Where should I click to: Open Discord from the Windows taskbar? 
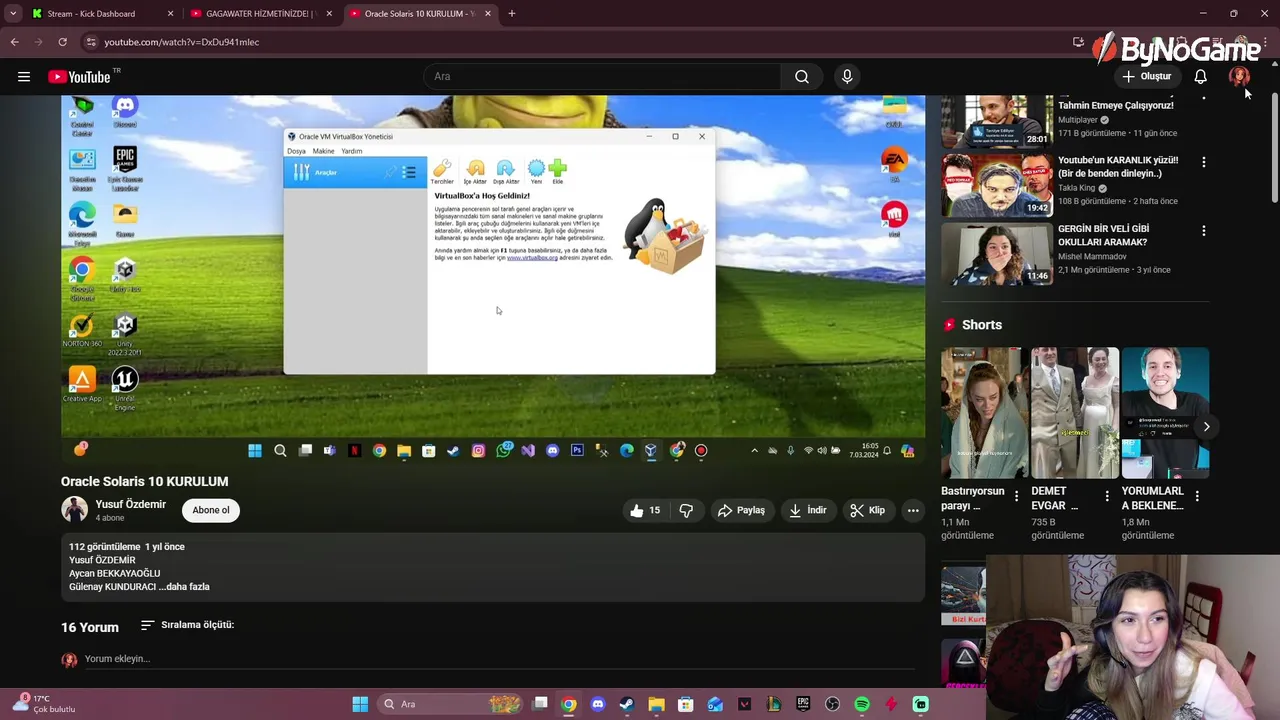pos(598,704)
